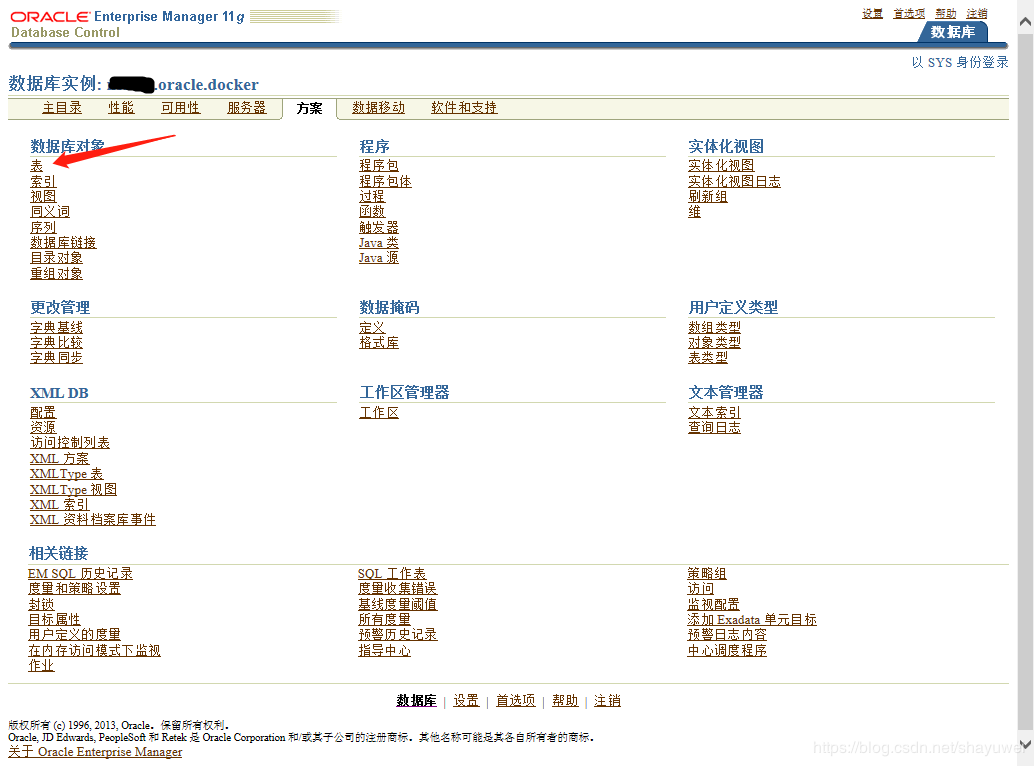The image size is (1034, 766).
Task: Open the 可用性 tab
Action: 181,107
